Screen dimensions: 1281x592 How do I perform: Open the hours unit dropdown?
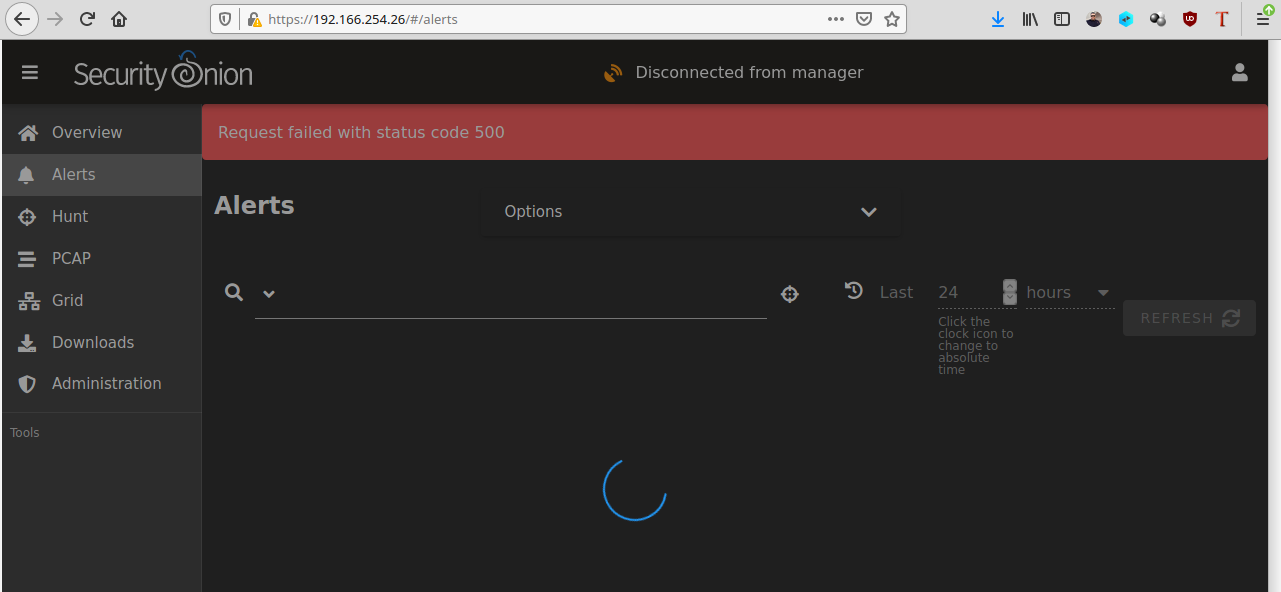(x=1070, y=292)
